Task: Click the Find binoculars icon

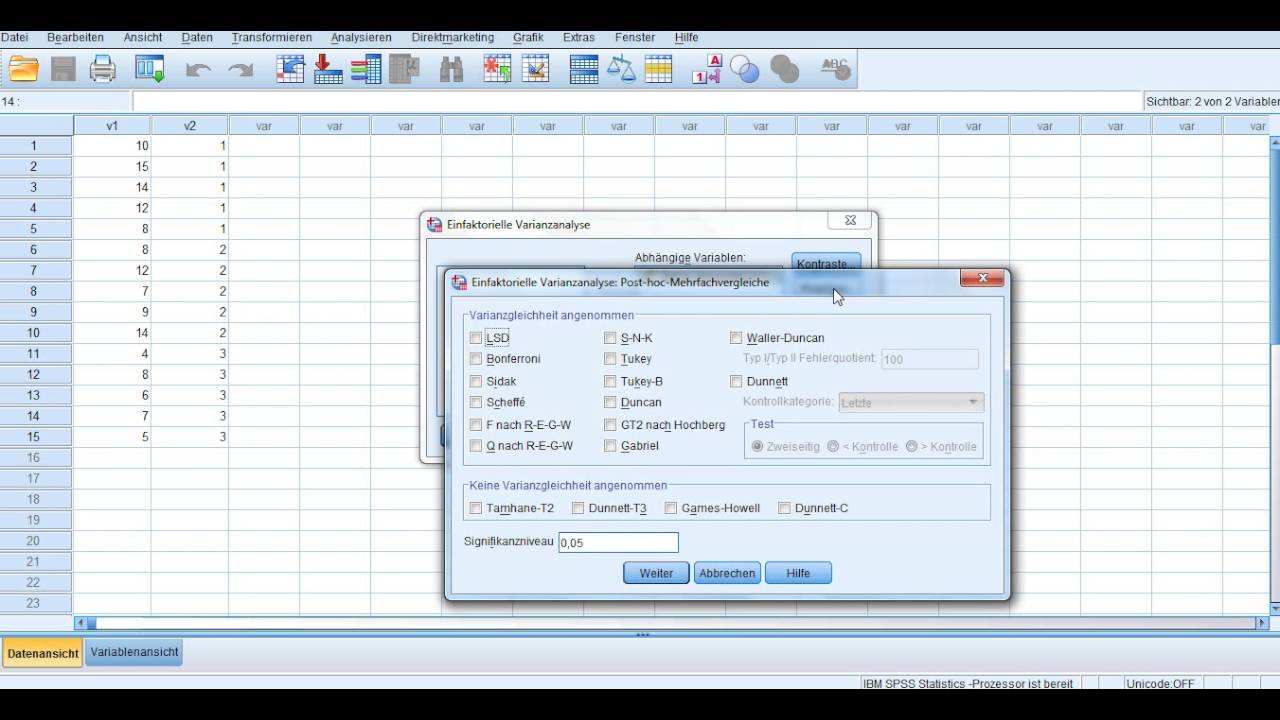Action: (x=451, y=69)
